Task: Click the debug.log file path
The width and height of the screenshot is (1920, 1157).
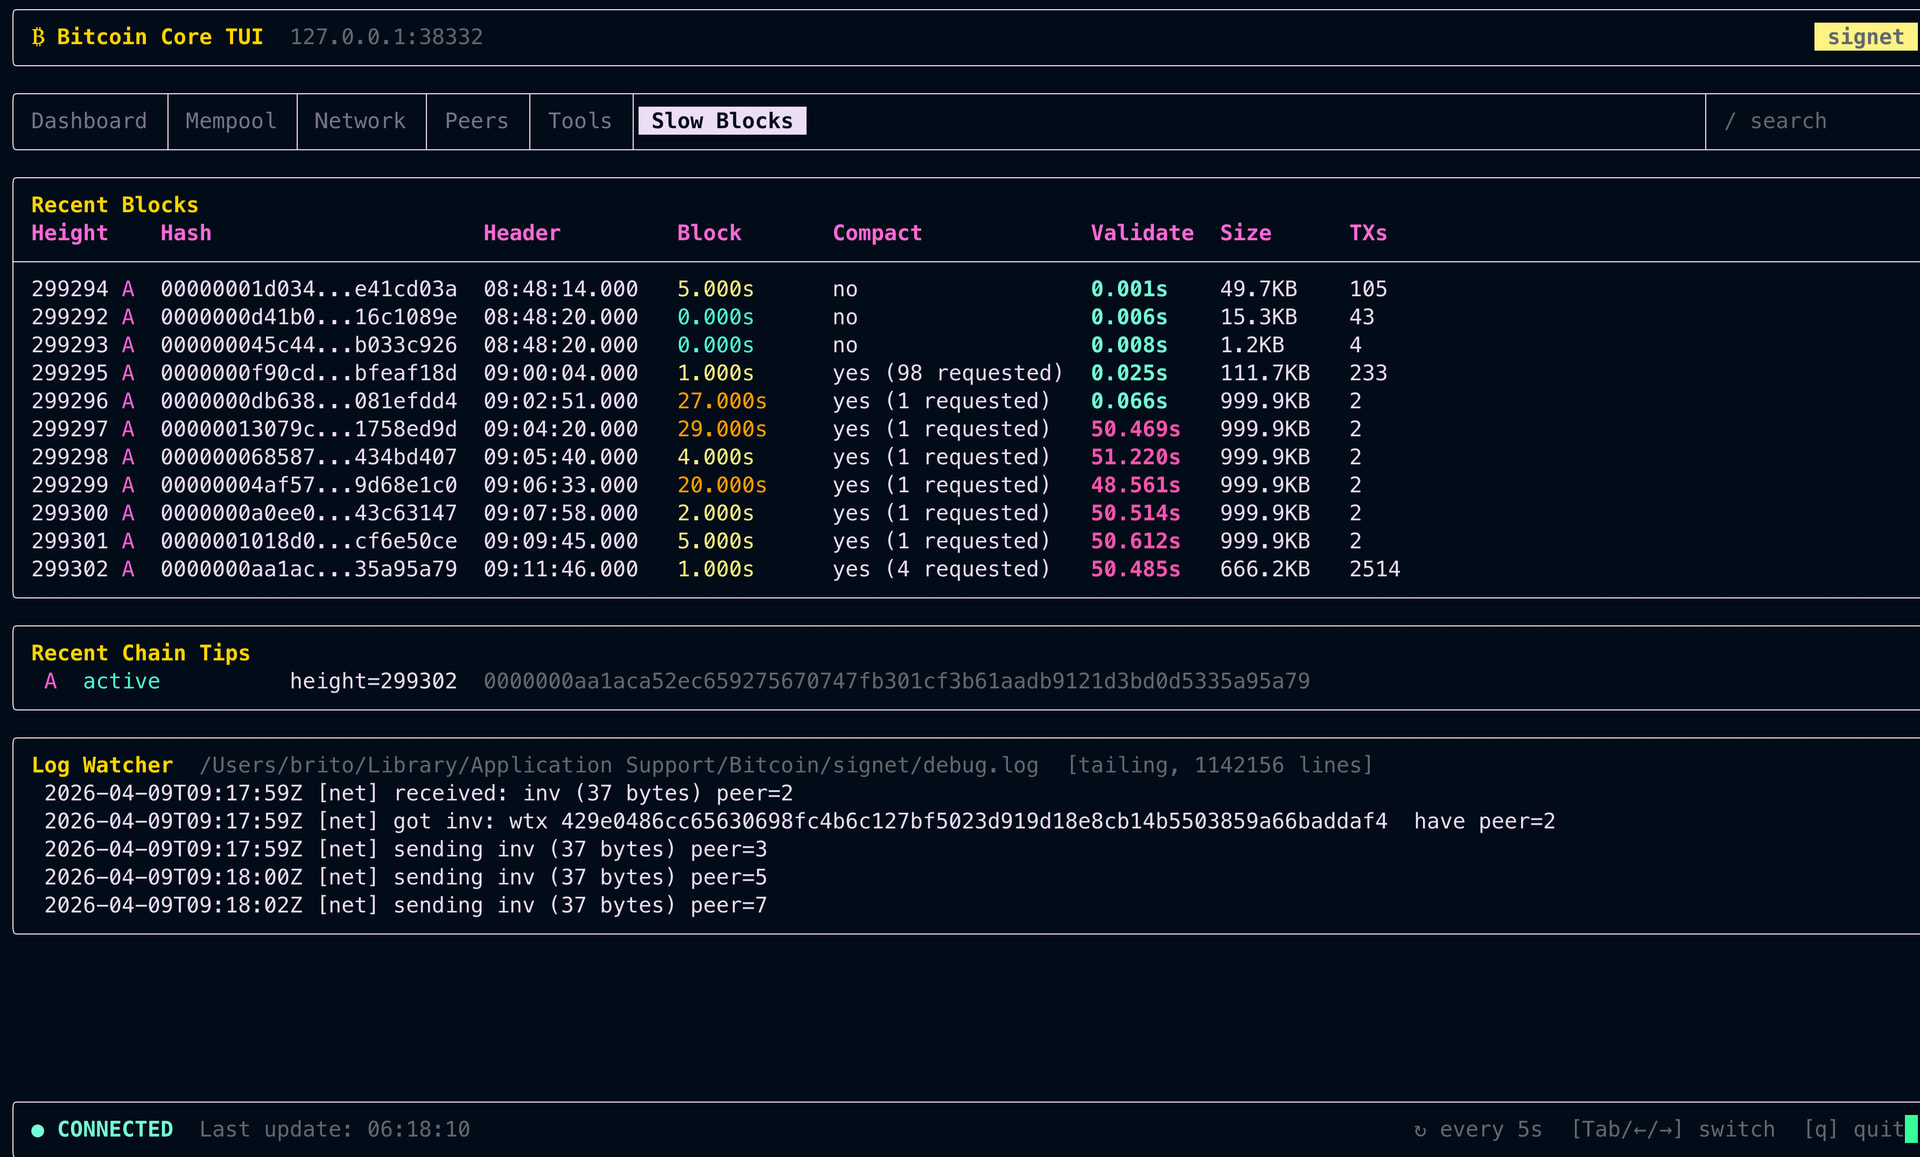Action: coord(619,765)
